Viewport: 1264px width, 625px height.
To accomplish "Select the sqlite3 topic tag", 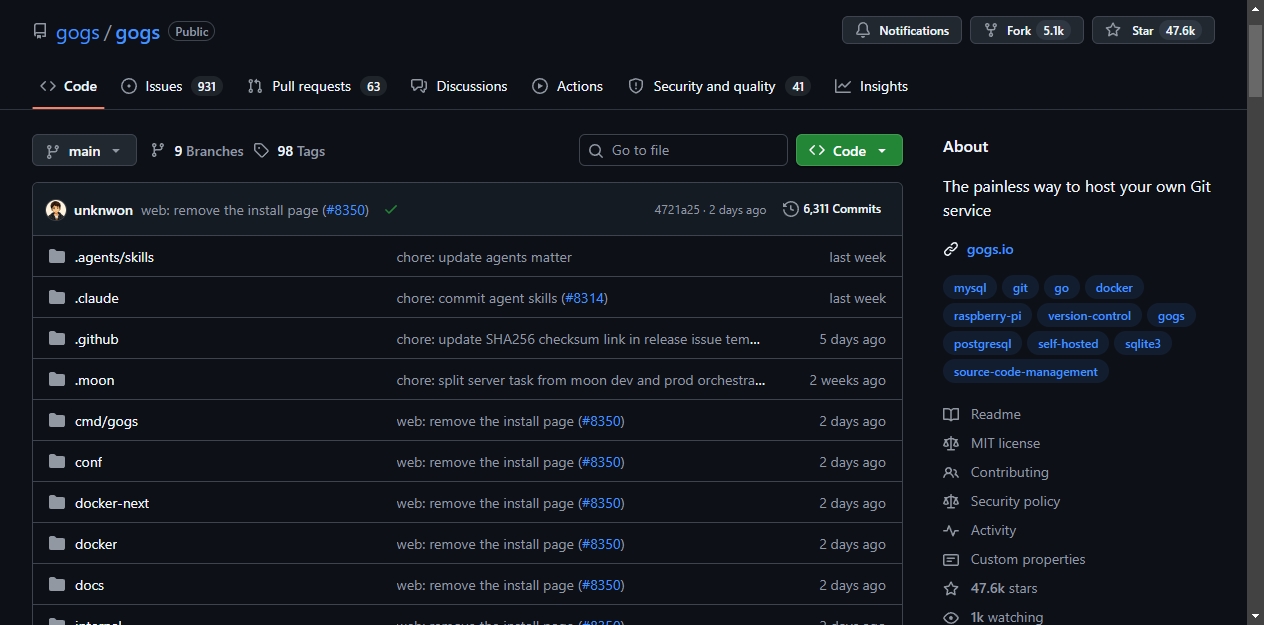I will click(x=1143, y=343).
